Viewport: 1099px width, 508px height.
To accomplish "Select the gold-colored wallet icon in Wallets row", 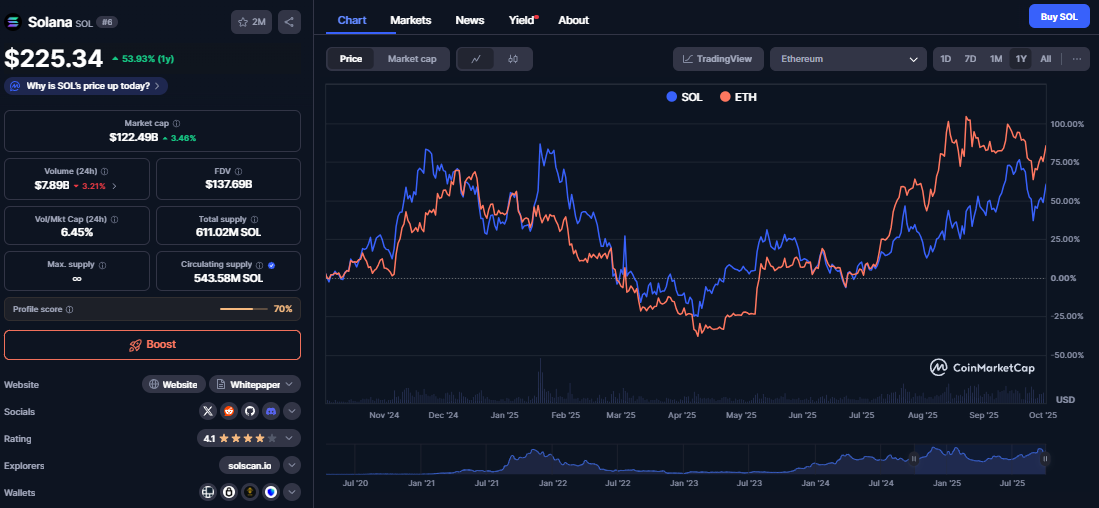I will coord(250,493).
